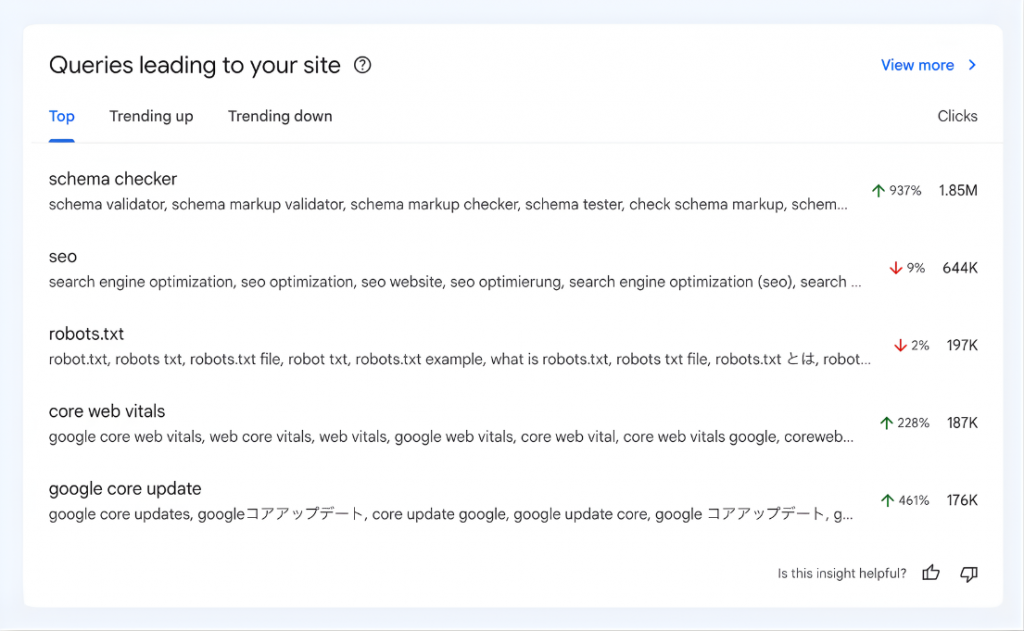
Task: Select the Top tab
Action: tap(61, 116)
